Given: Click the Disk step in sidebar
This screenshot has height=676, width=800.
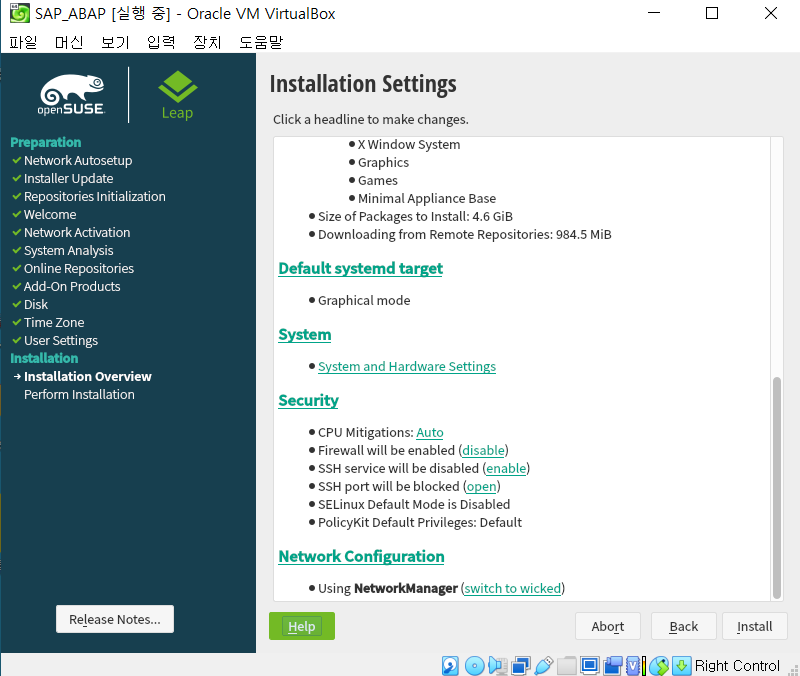Looking at the screenshot, I should point(36,304).
